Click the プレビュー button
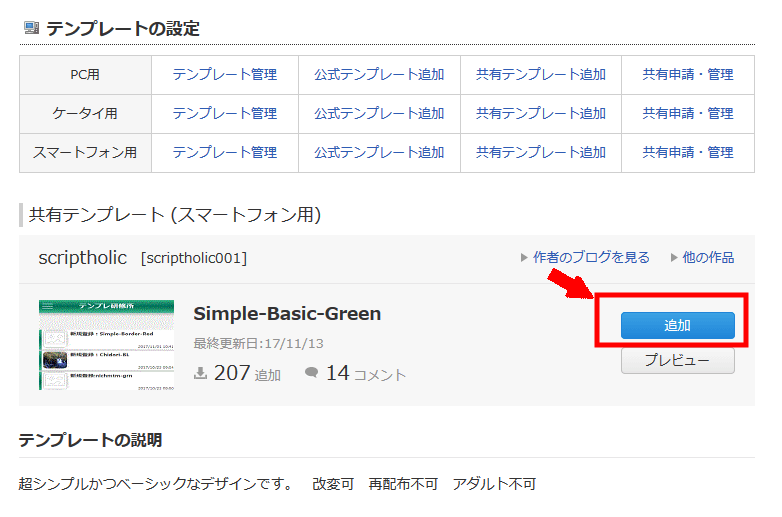 (x=677, y=360)
